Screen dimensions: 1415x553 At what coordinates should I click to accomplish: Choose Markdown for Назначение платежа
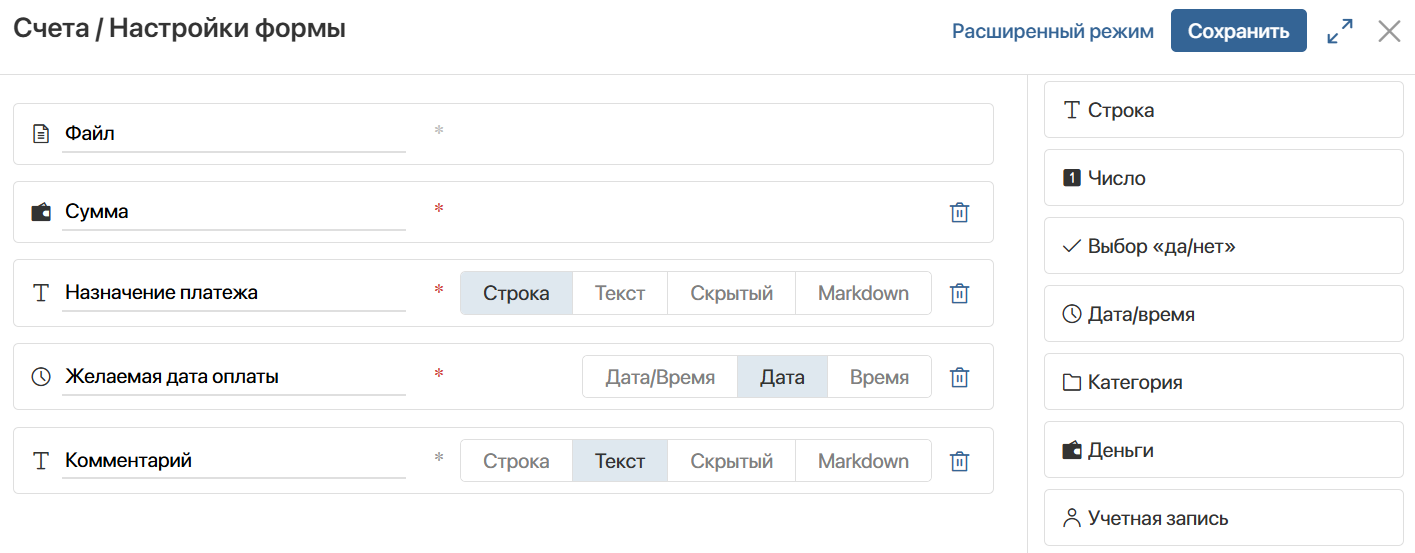(x=863, y=293)
